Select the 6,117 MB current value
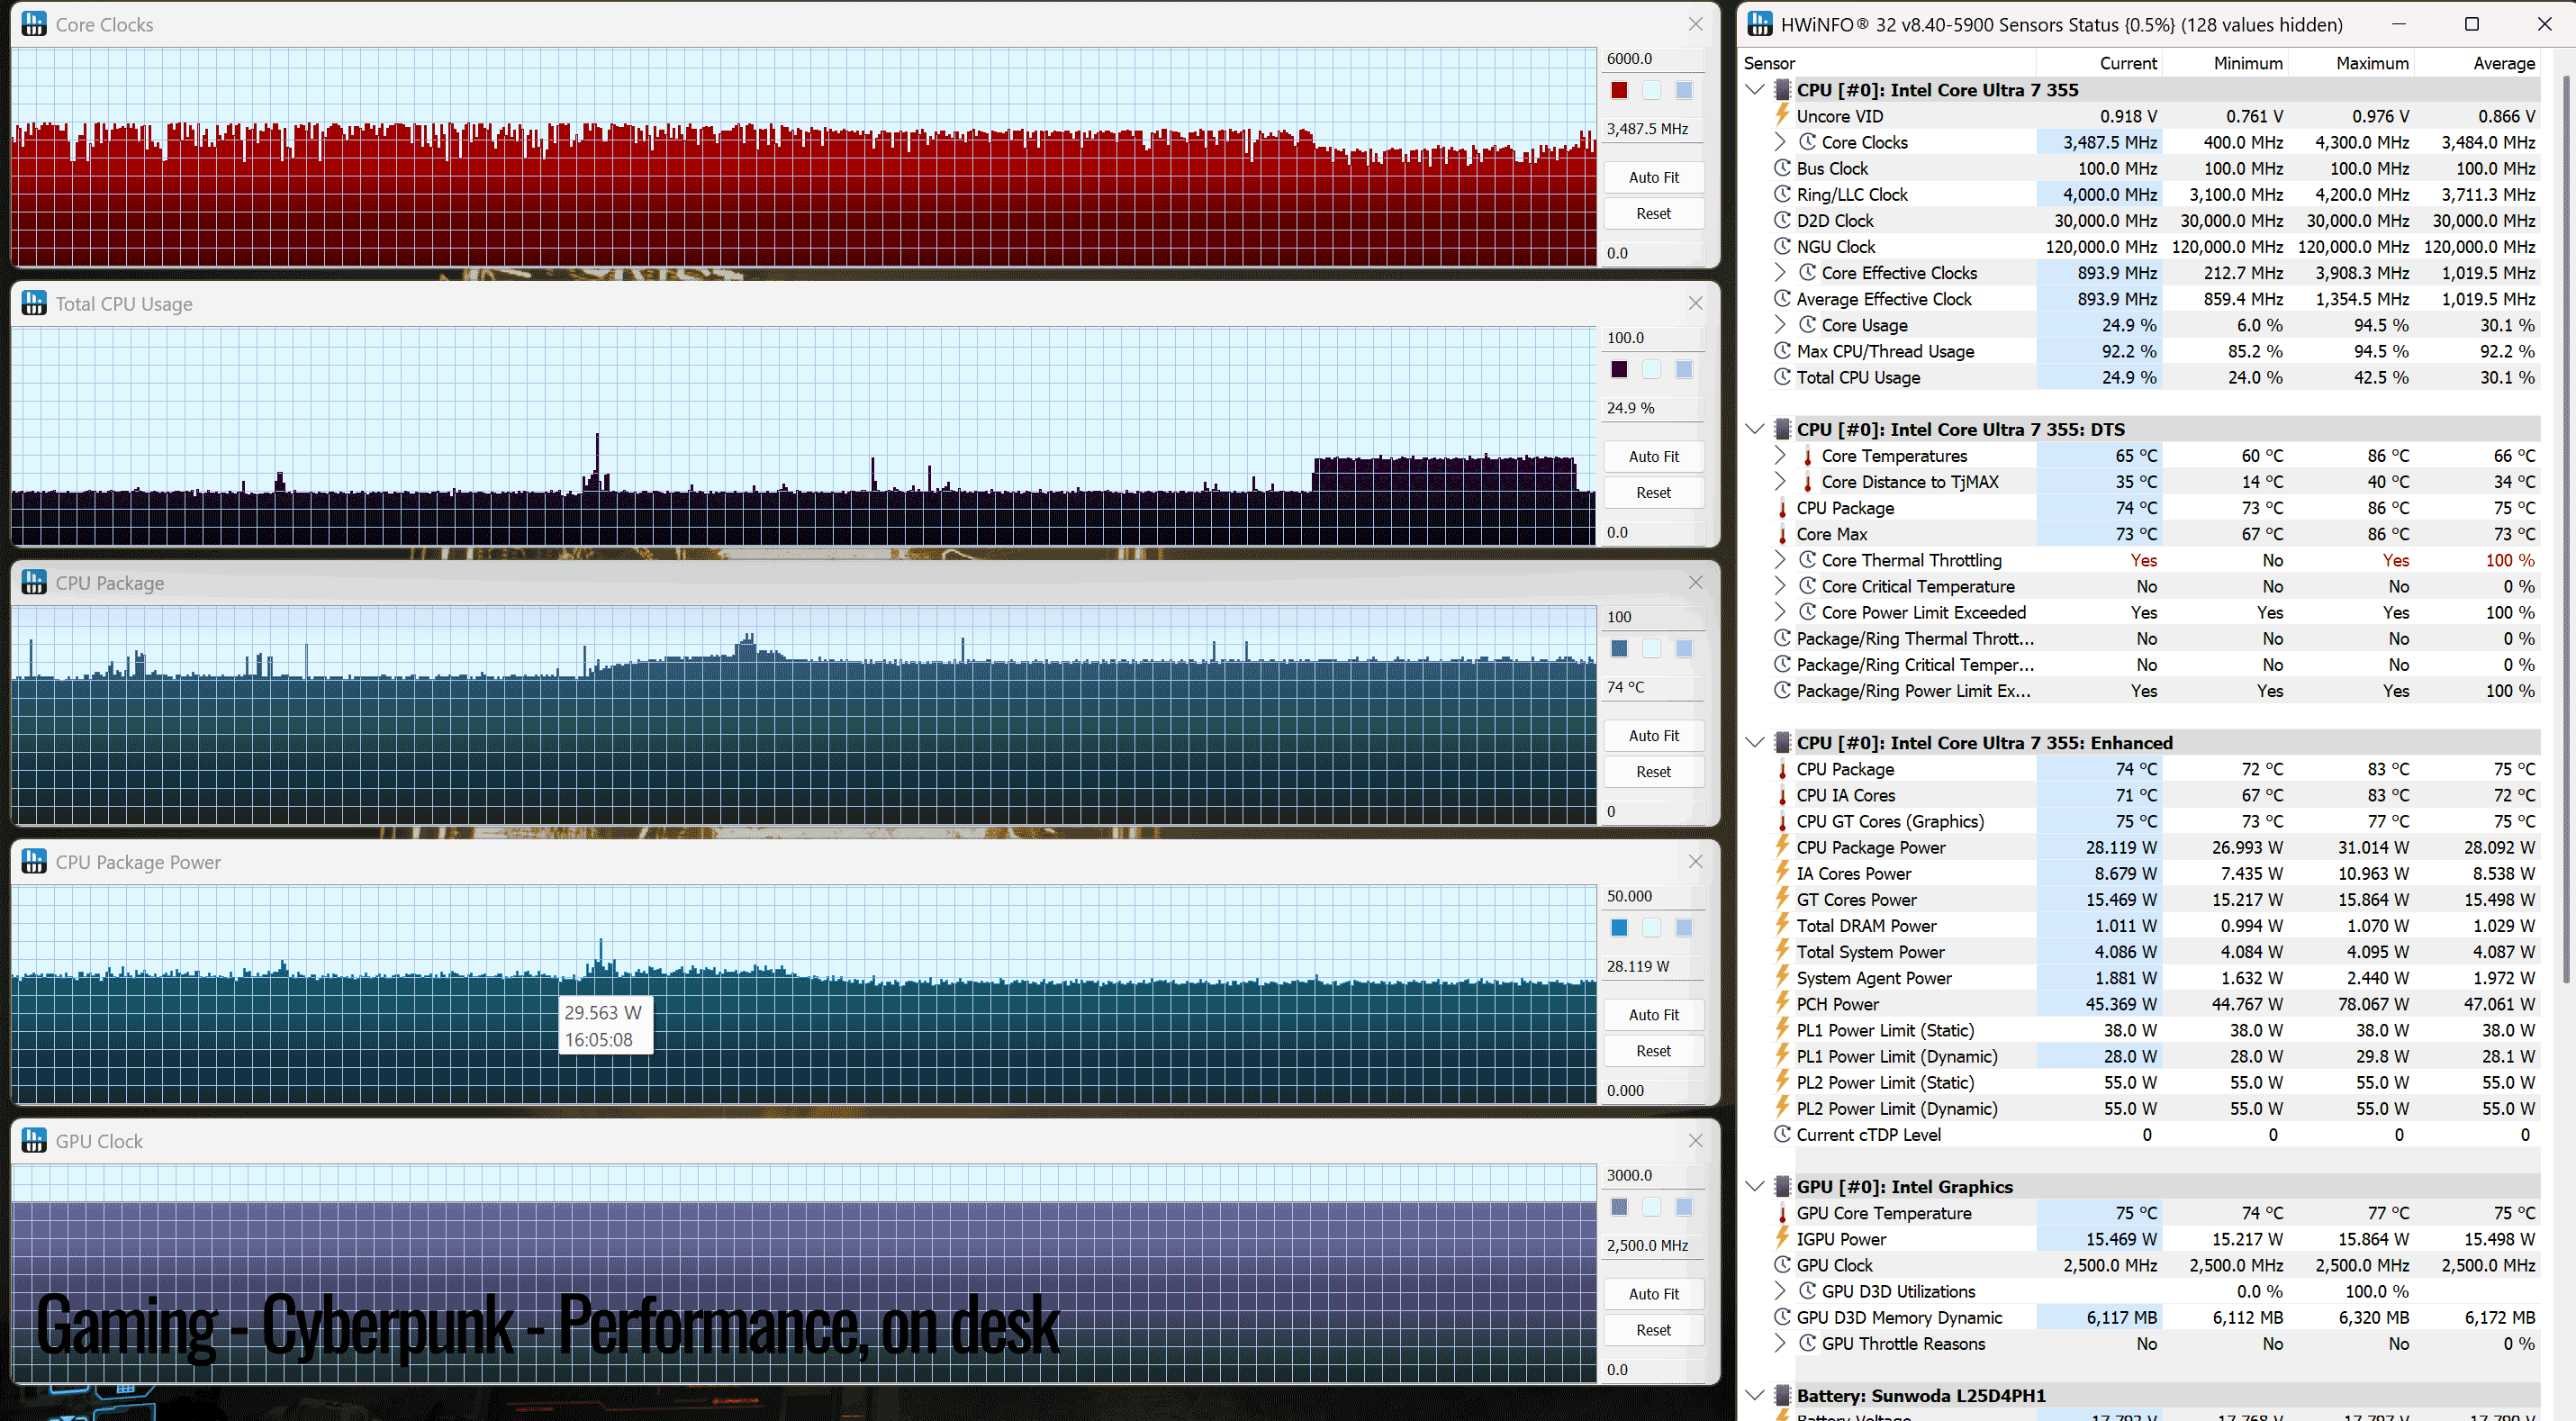Image resolution: width=2576 pixels, height=1421 pixels. click(2121, 1317)
